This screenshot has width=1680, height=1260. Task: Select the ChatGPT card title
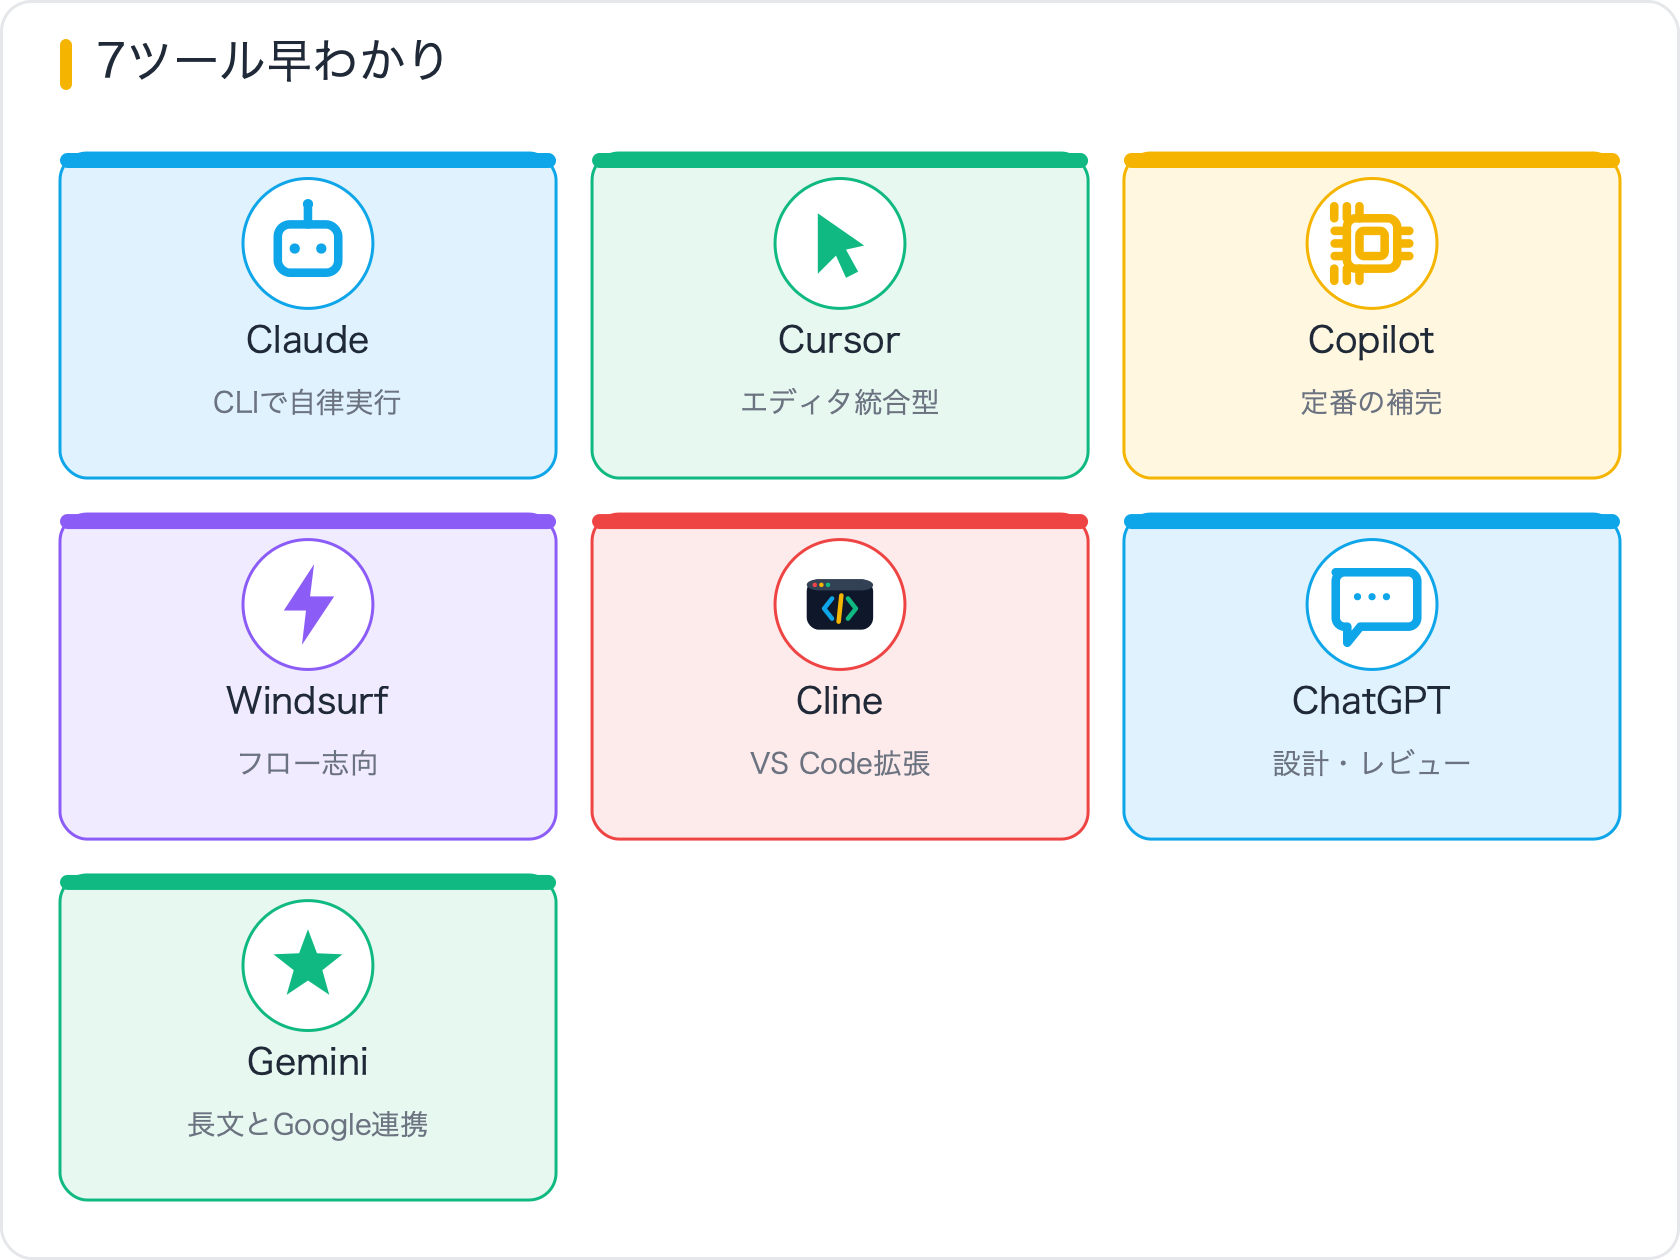[x=1372, y=701]
